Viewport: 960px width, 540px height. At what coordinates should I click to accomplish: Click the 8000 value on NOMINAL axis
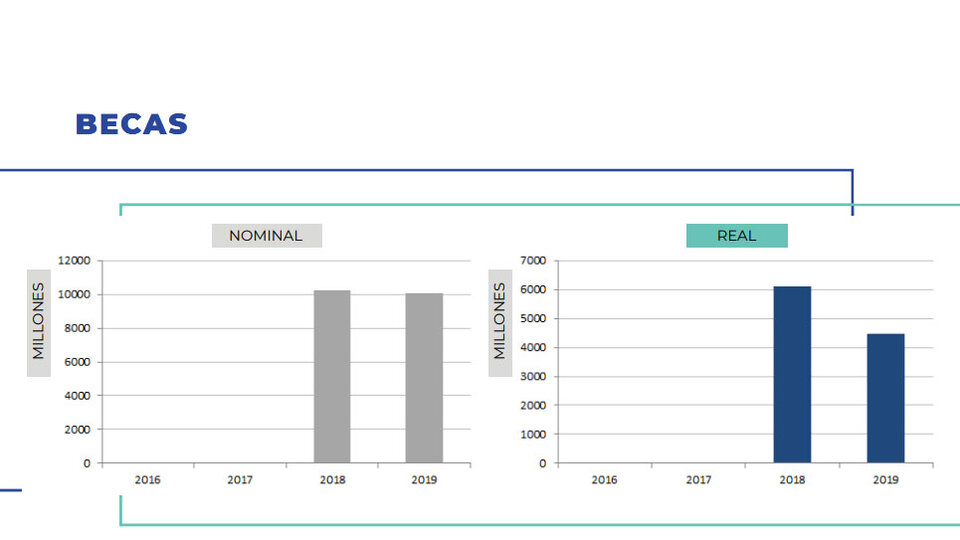point(77,328)
